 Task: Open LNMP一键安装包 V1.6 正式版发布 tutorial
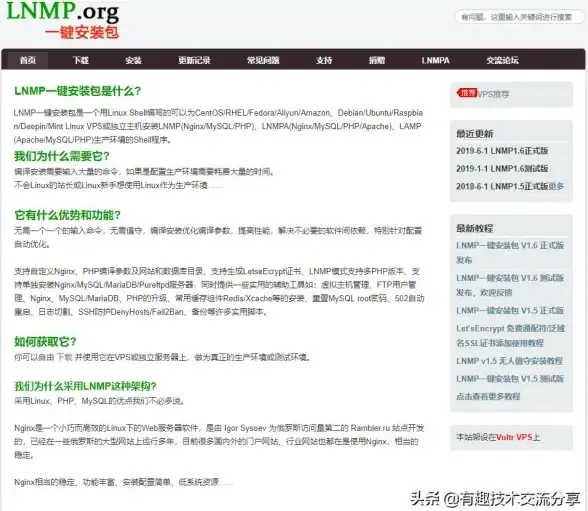(510, 252)
